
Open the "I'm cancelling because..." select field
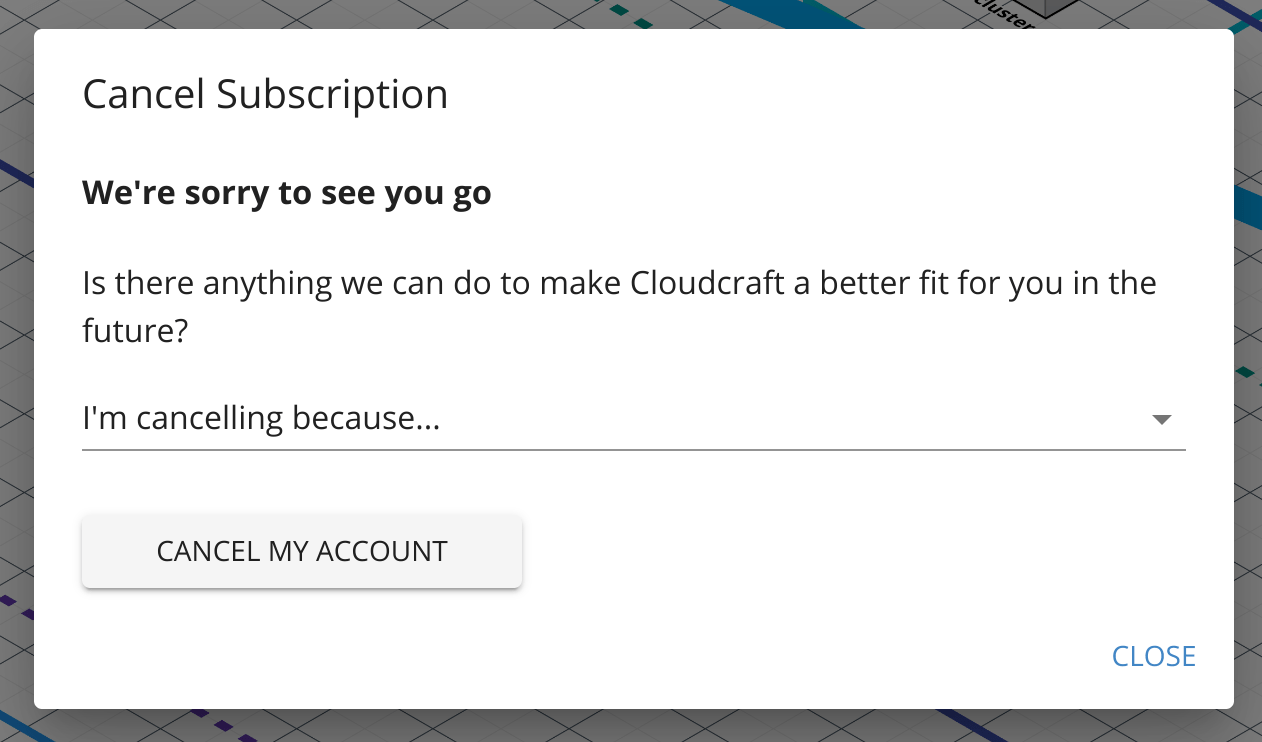coord(633,418)
